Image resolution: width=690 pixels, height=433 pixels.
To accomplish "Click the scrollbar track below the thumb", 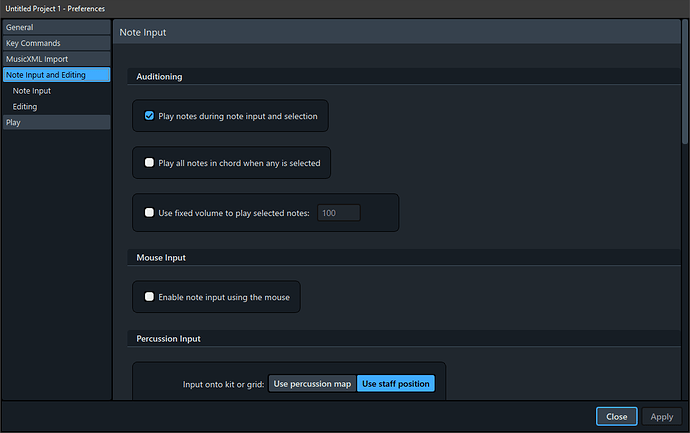I will [x=685, y=280].
